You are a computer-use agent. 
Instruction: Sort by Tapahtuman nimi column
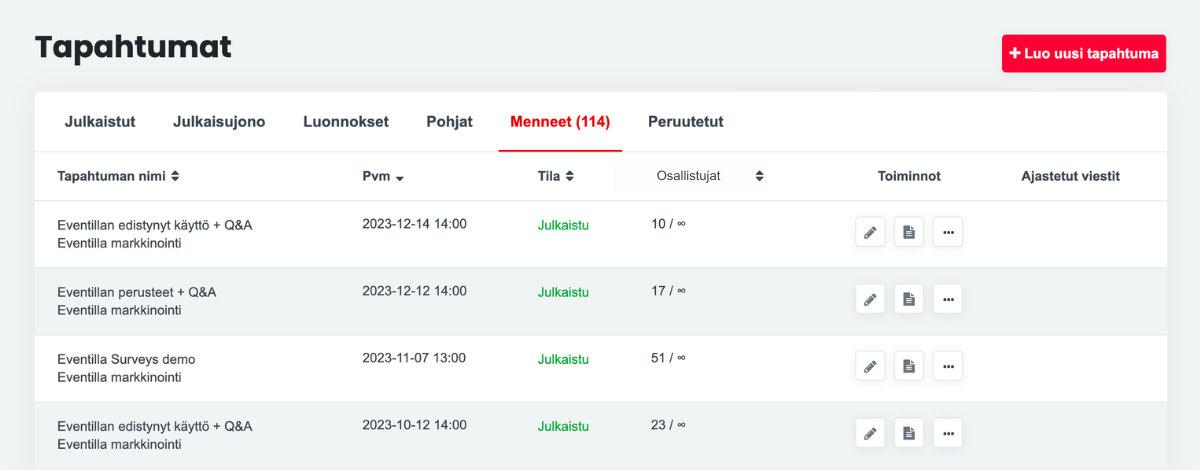coord(118,176)
